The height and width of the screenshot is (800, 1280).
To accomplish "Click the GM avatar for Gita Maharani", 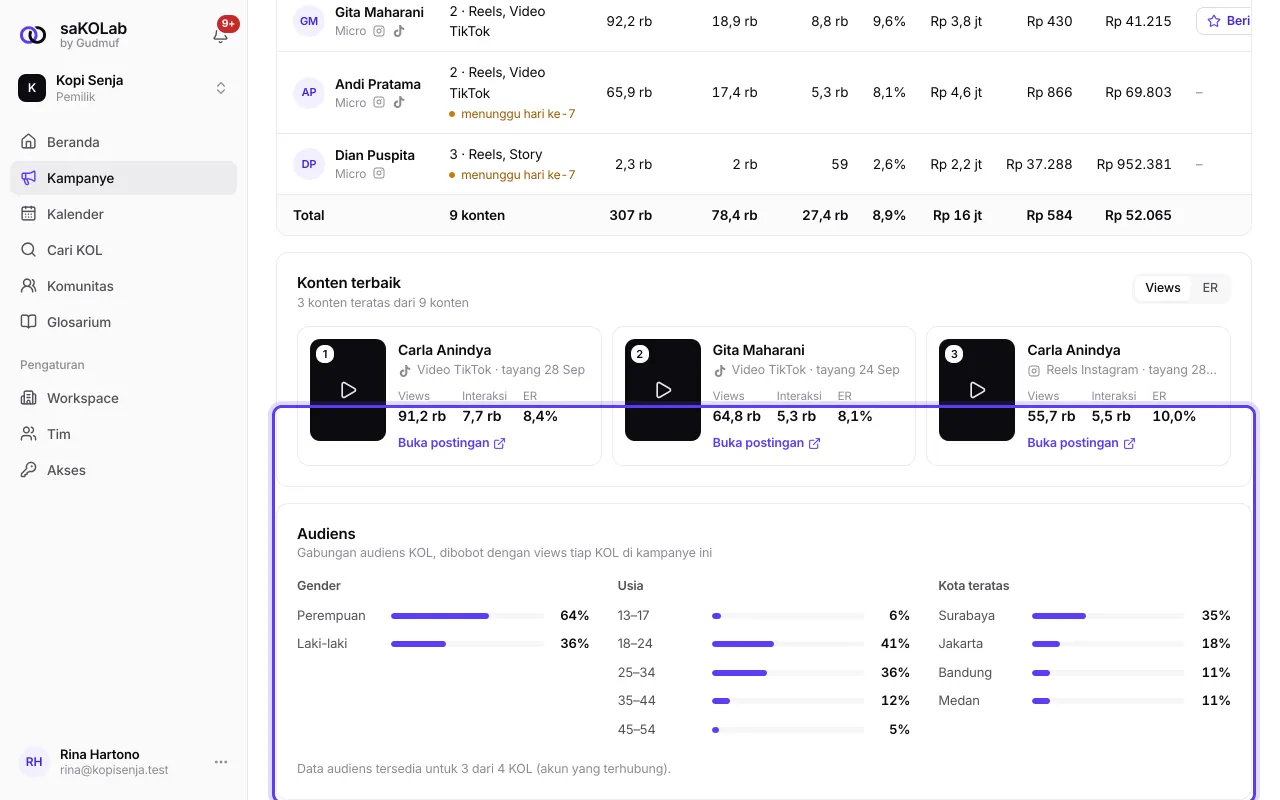I will coord(309,21).
